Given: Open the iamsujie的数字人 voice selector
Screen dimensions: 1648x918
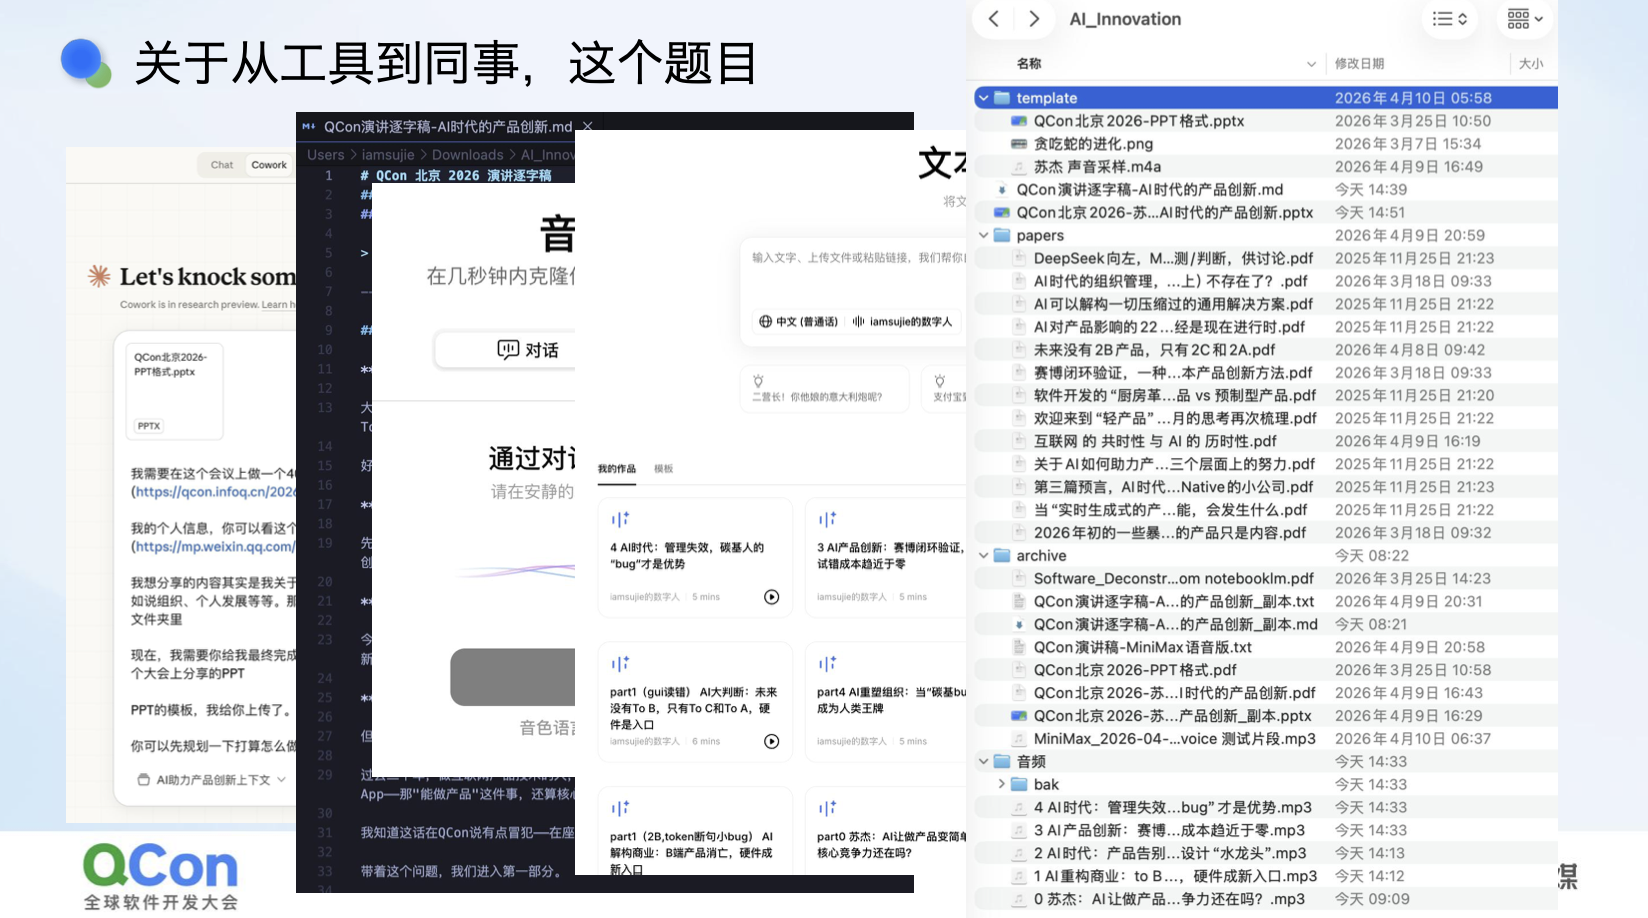Looking at the screenshot, I should [903, 322].
